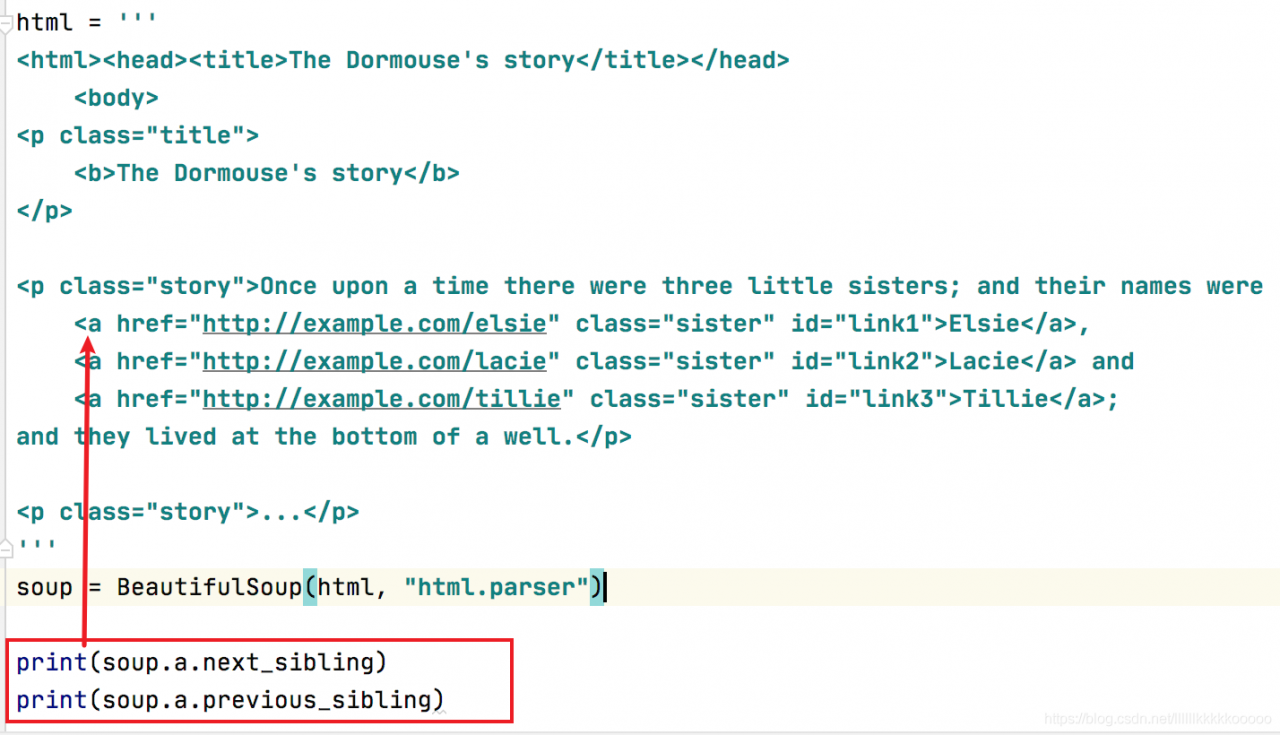Open the http://example.com/lacie link
The height and width of the screenshot is (735, 1280).
point(375,361)
